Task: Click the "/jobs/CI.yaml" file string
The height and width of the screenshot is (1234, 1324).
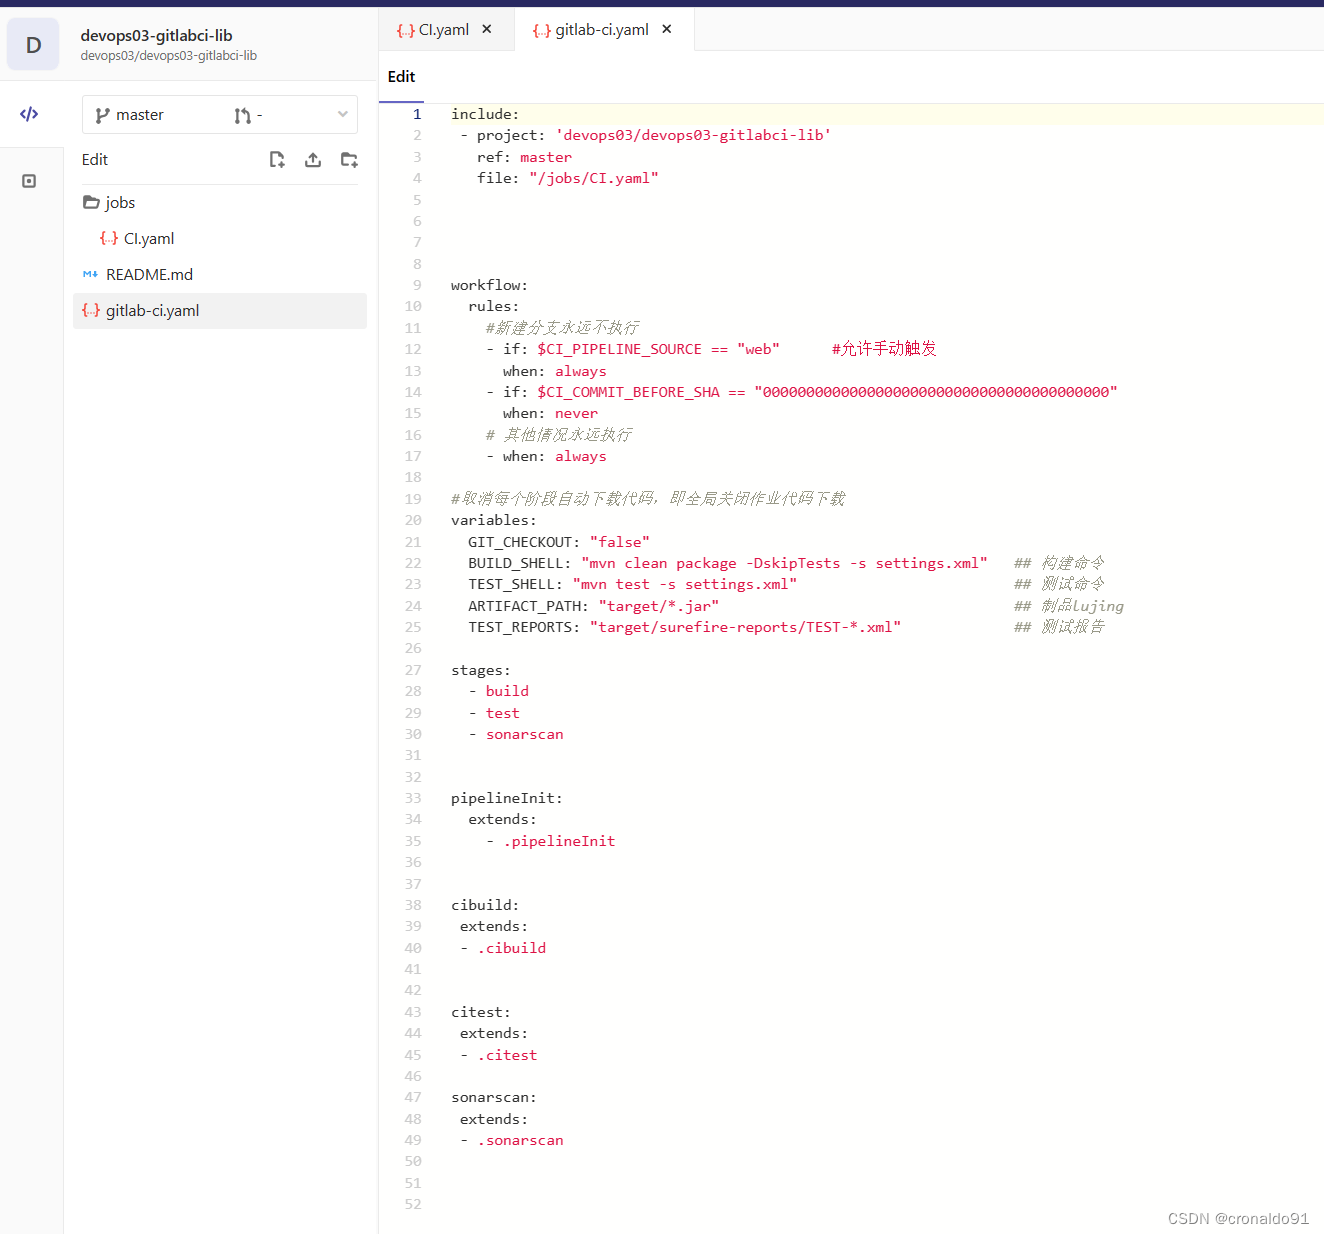Action: pyautogui.click(x=594, y=178)
